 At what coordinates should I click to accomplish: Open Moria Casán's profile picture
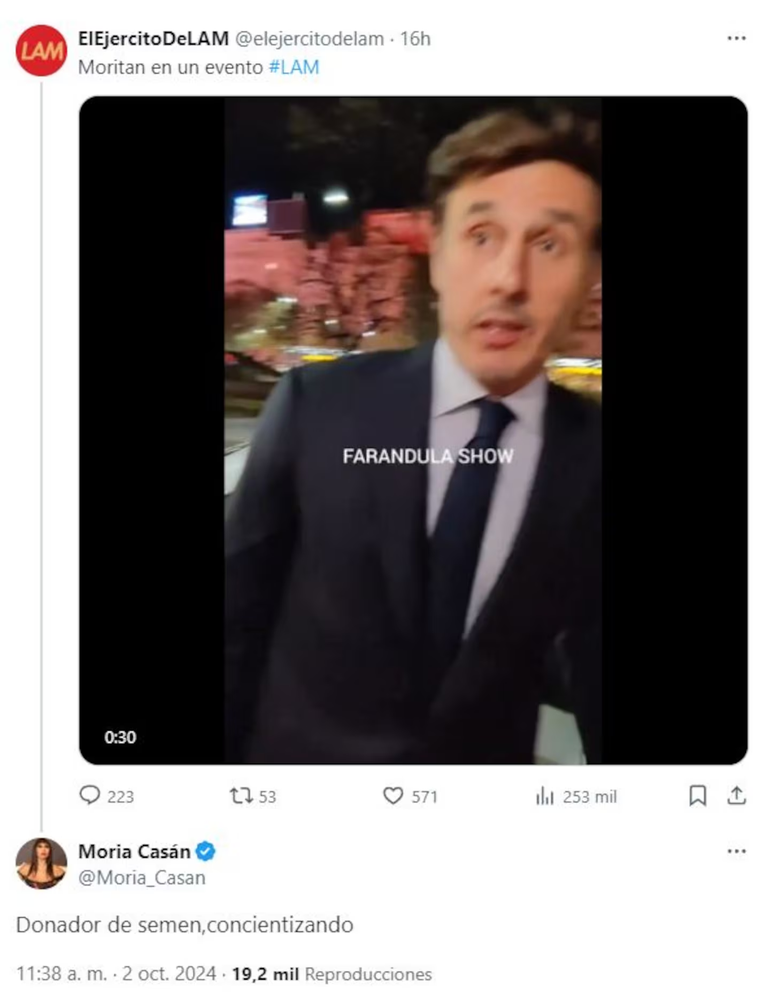pyautogui.click(x=41, y=863)
